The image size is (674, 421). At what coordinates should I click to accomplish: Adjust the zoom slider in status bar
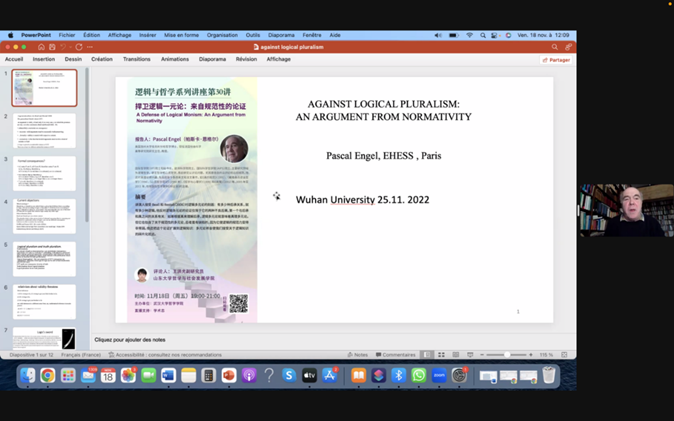point(508,355)
